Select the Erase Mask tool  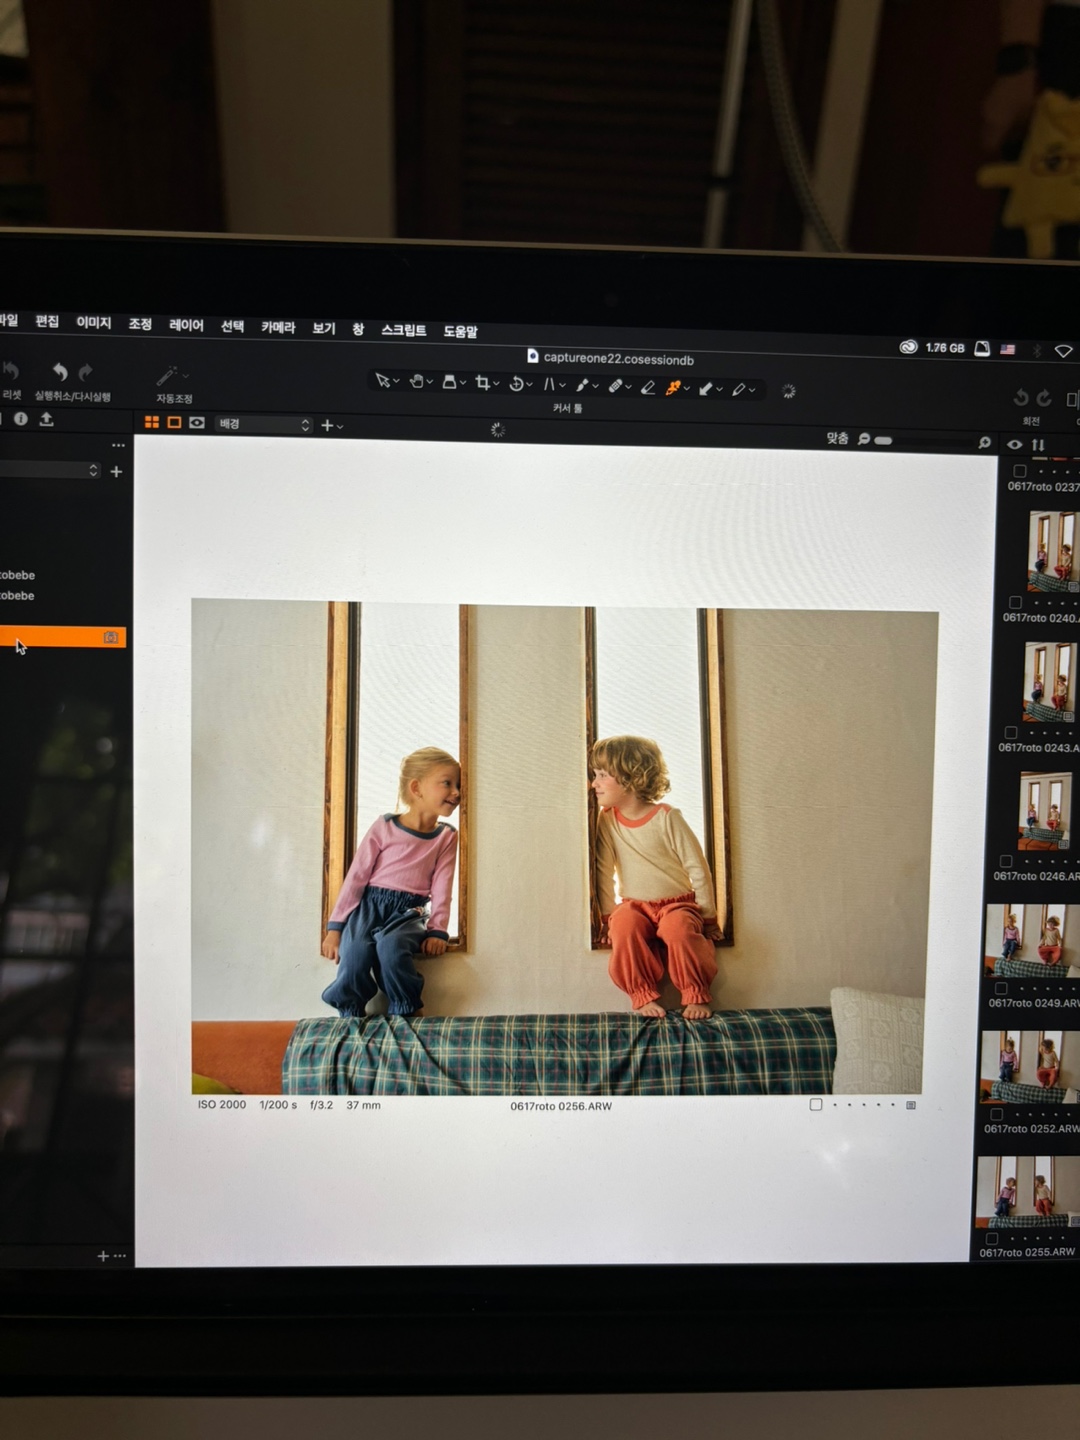click(x=648, y=388)
